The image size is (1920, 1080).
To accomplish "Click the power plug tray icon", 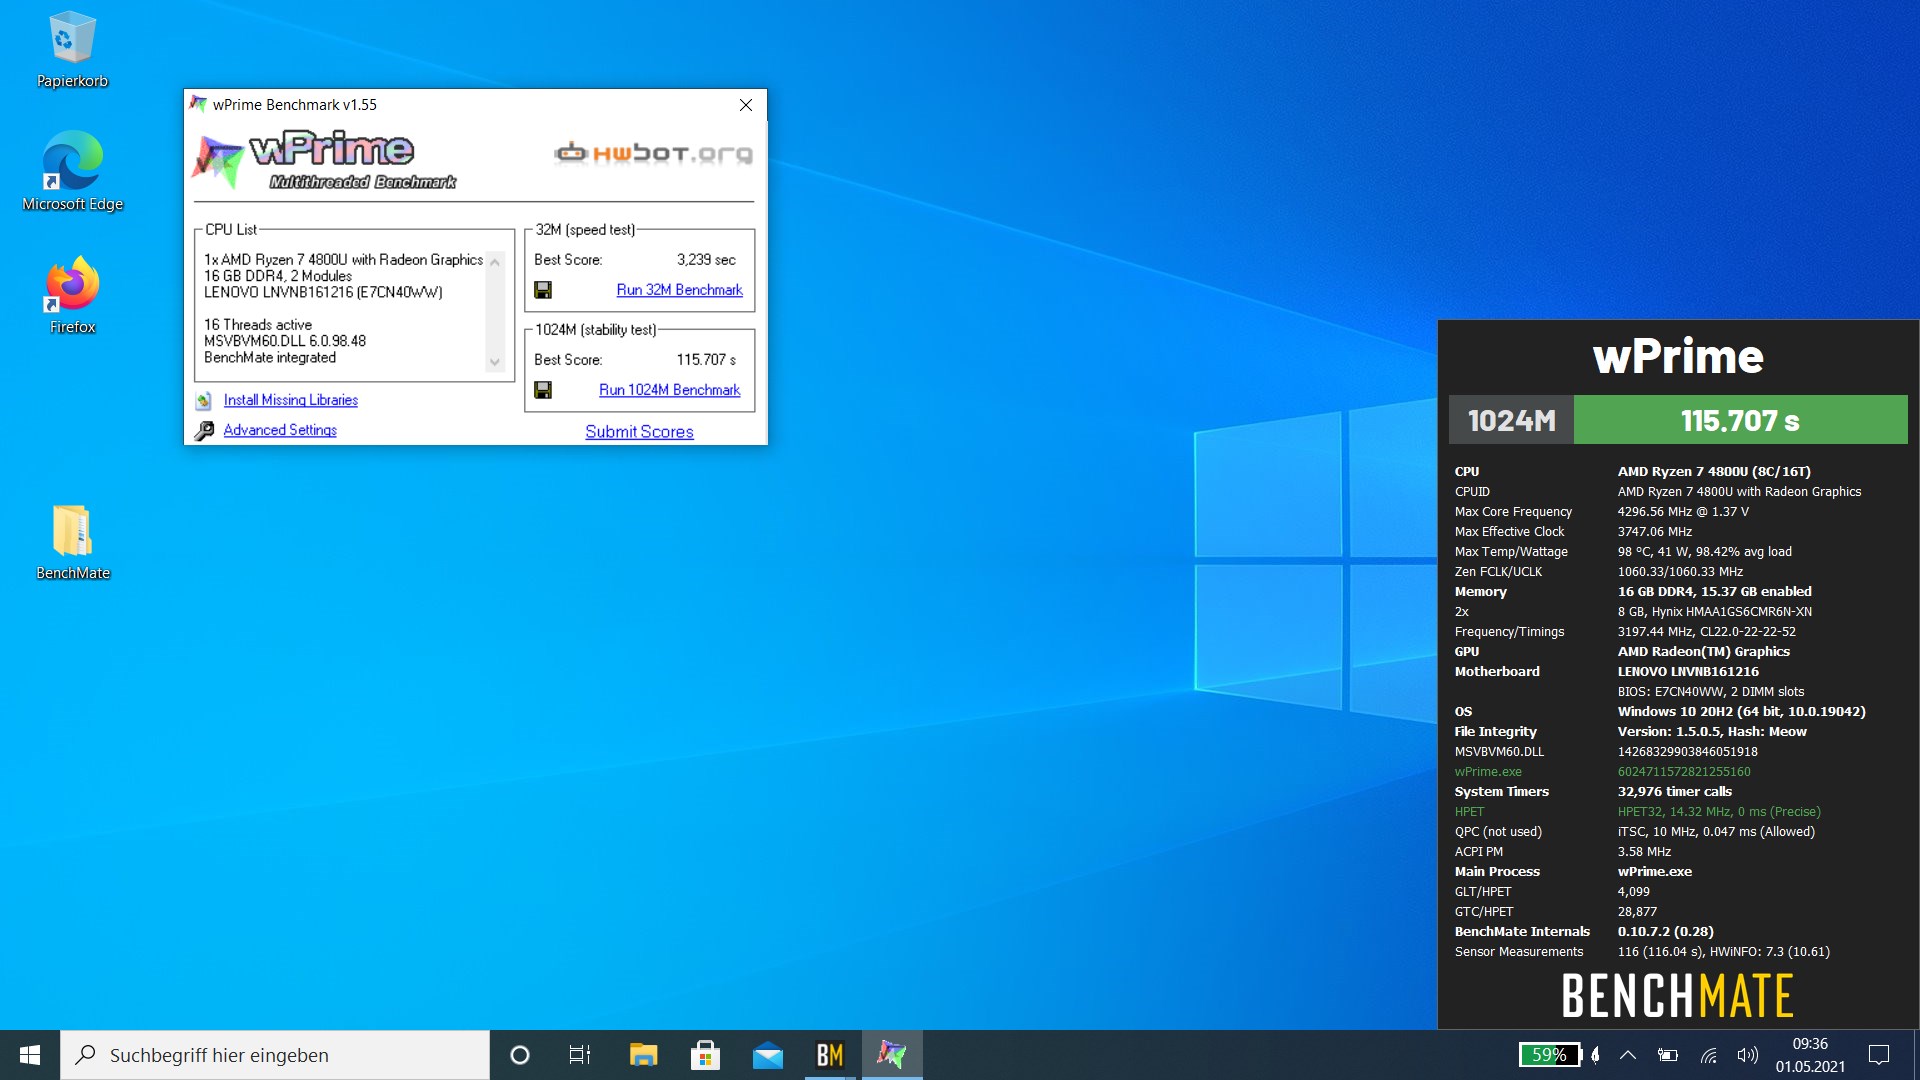I will 1596,1055.
